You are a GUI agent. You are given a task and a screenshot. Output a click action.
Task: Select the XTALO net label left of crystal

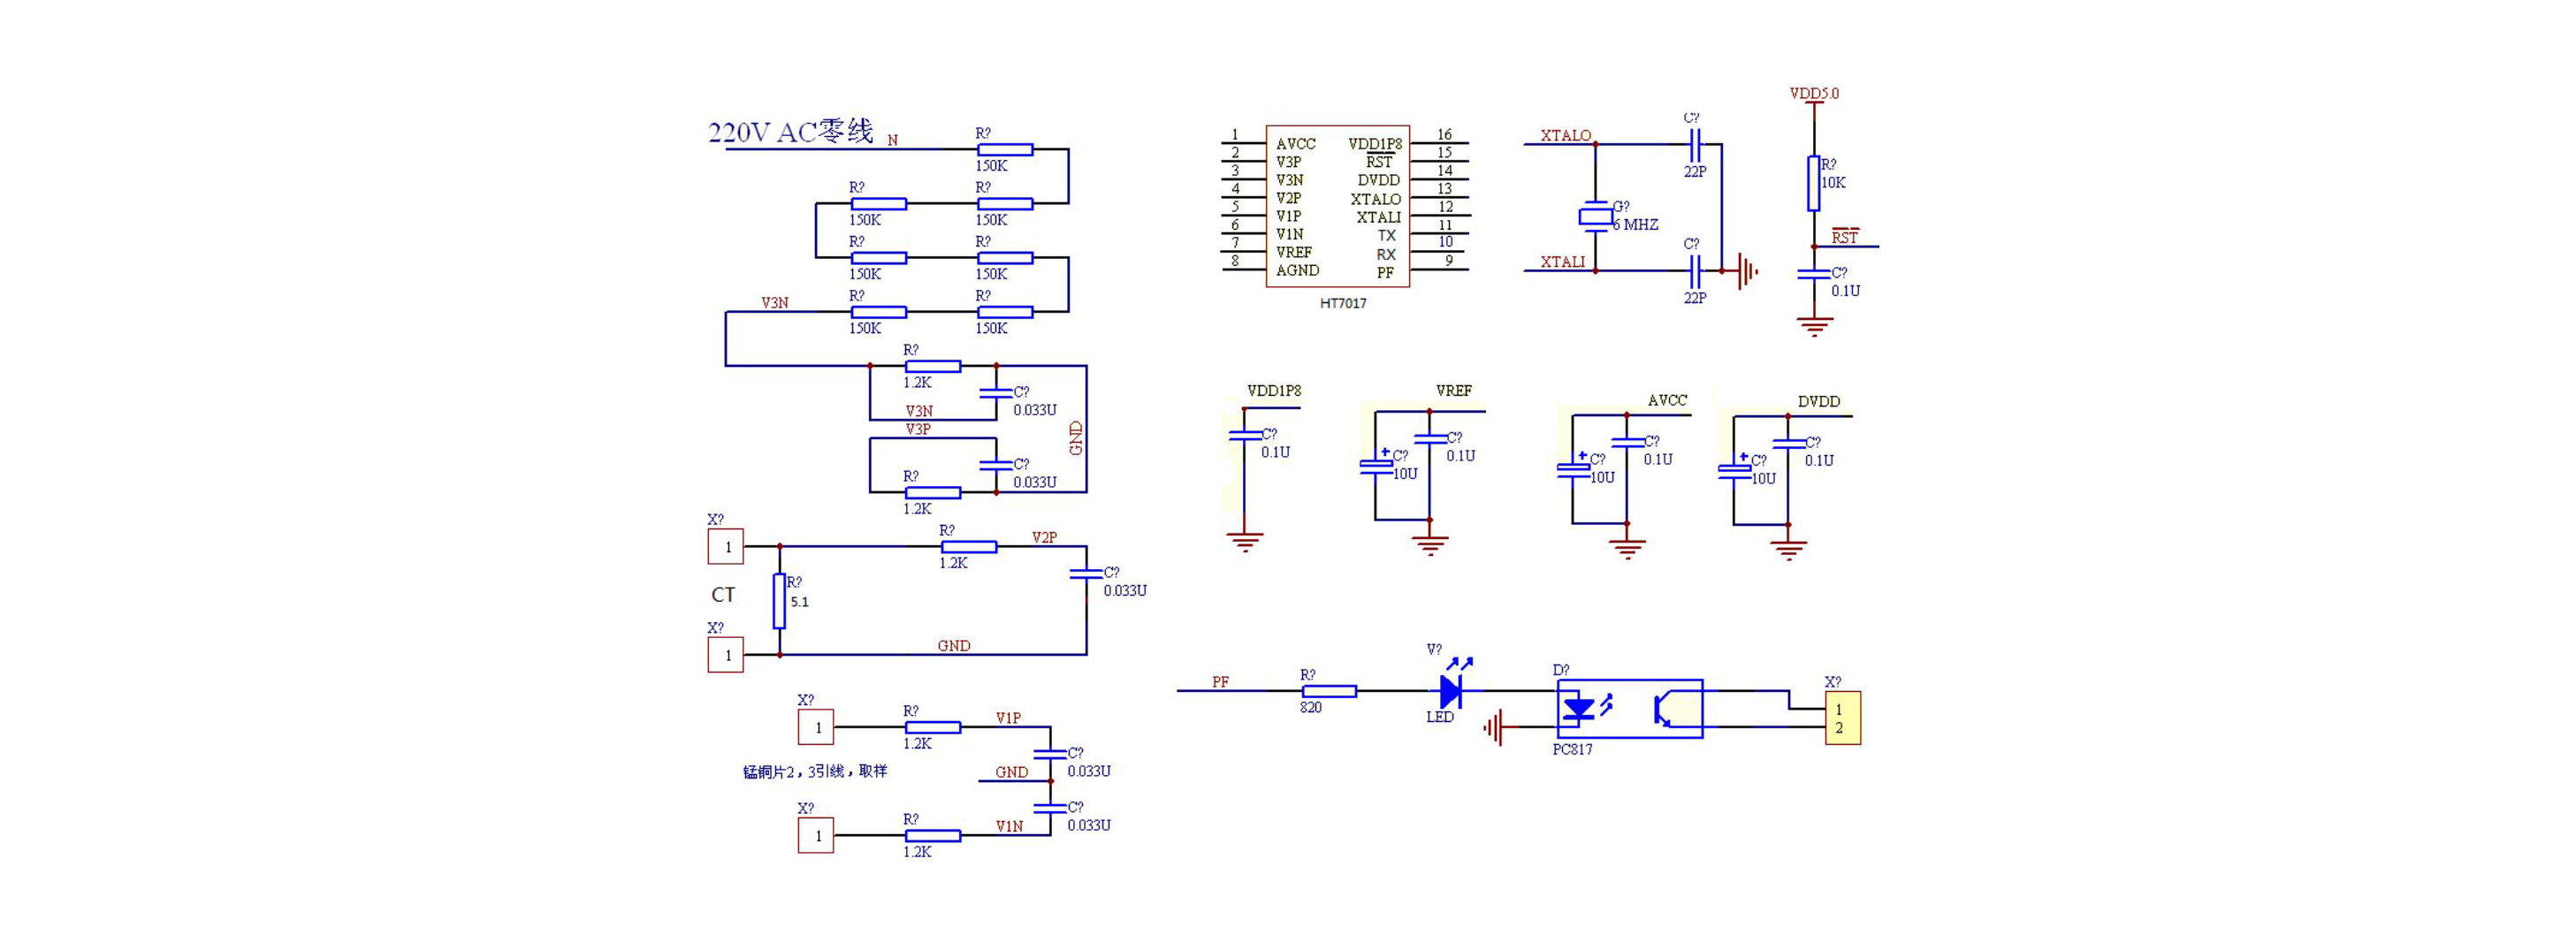click(x=1565, y=136)
